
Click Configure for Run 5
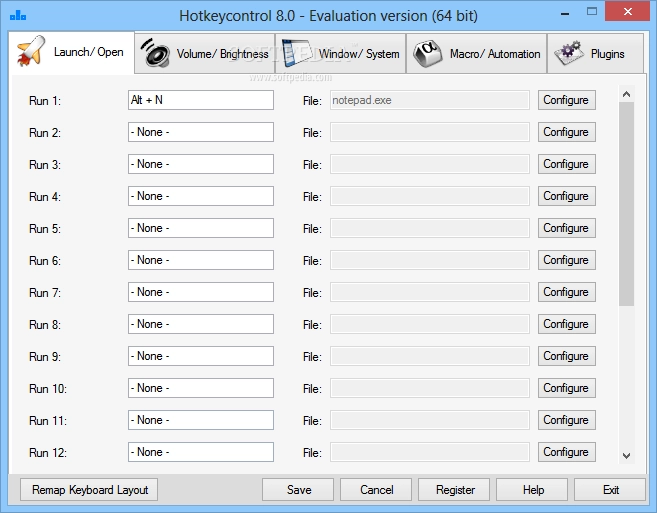566,228
